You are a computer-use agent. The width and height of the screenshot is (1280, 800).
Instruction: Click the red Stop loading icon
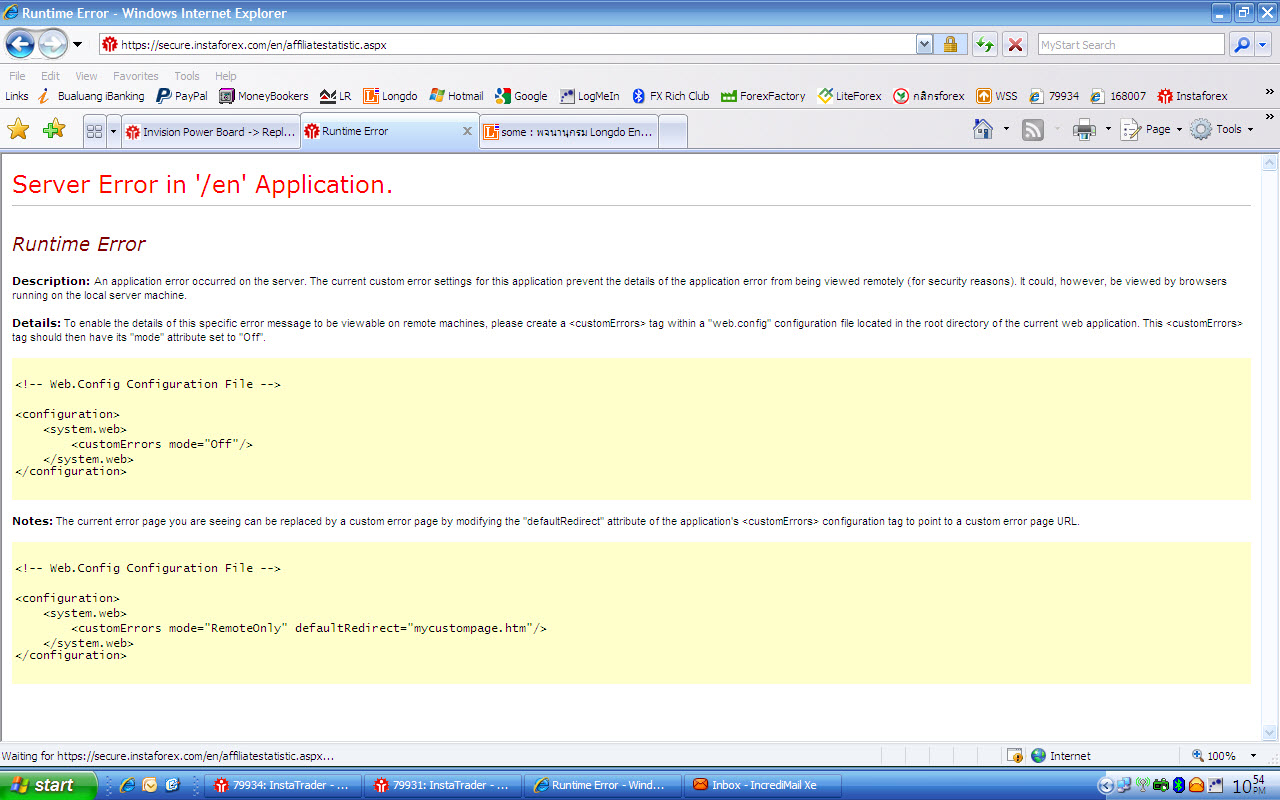click(x=1015, y=45)
